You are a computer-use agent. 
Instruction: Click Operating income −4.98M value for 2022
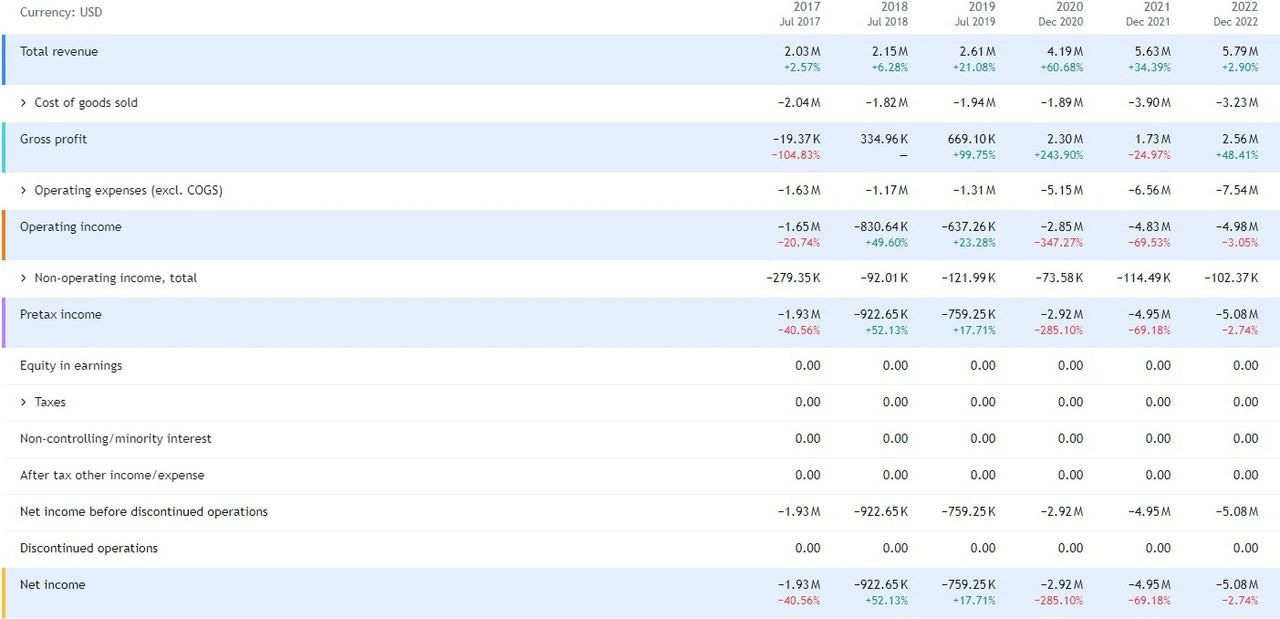[x=1236, y=227]
